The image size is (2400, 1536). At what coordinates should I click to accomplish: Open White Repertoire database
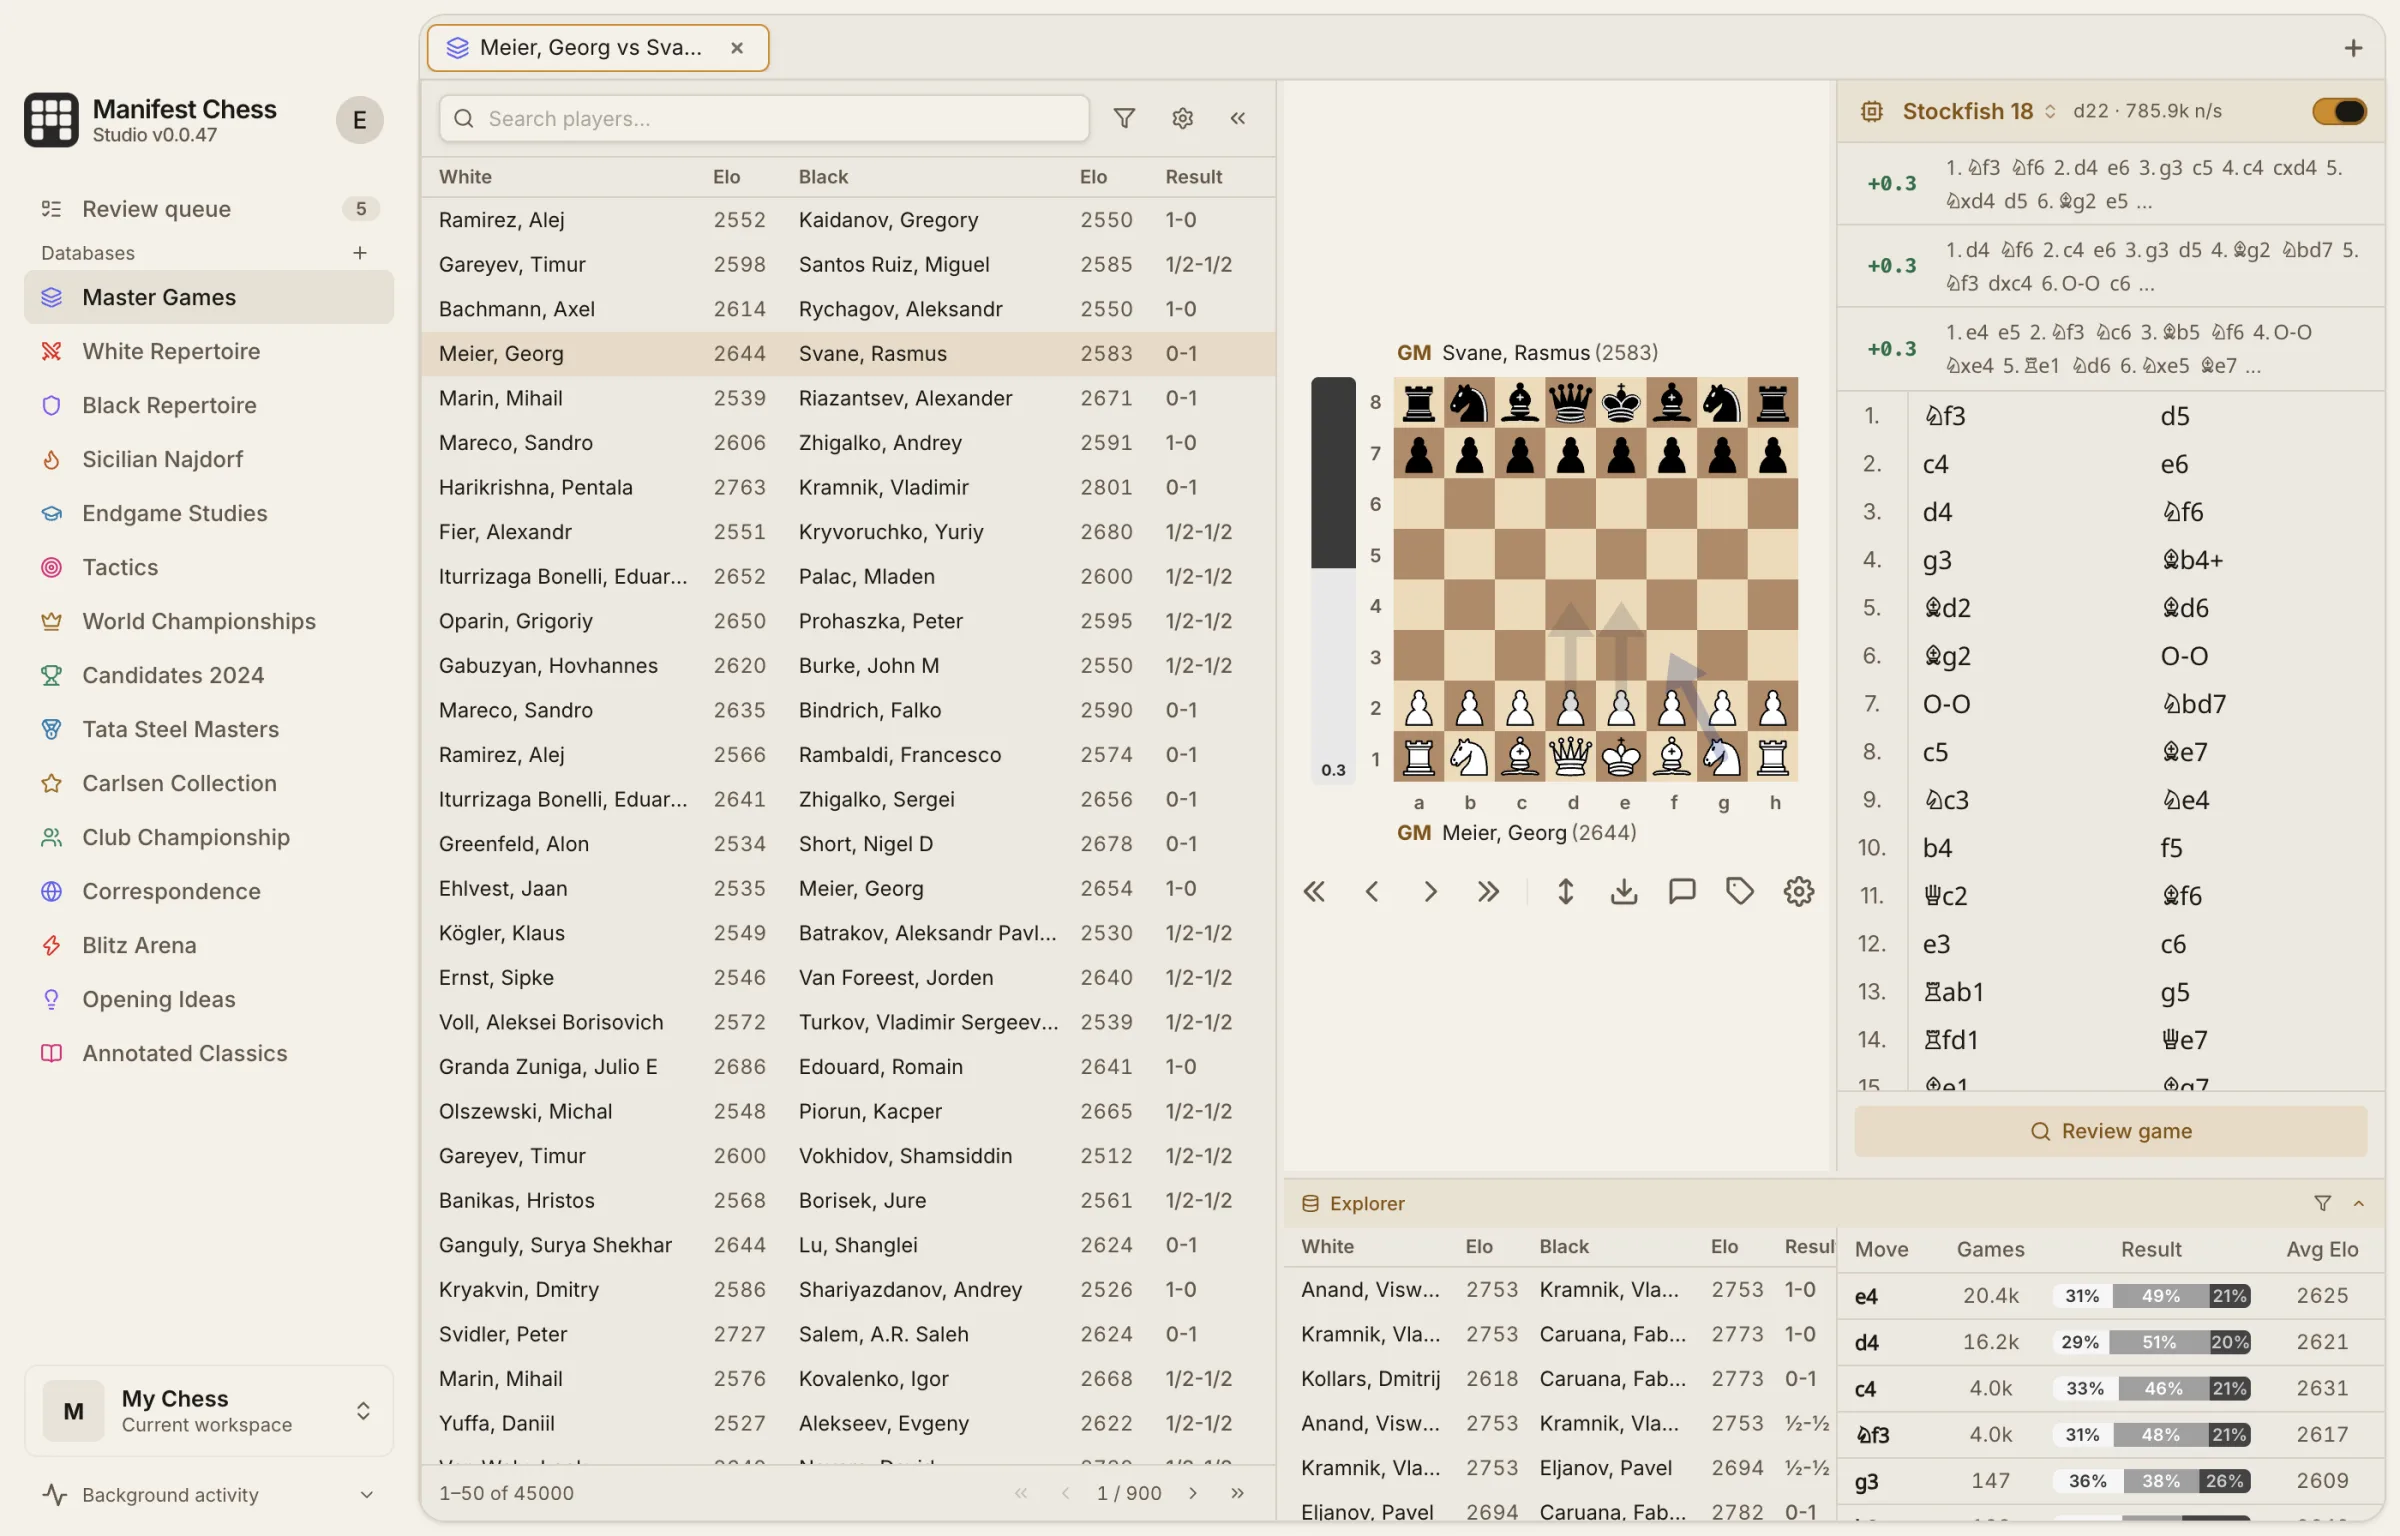[209, 351]
